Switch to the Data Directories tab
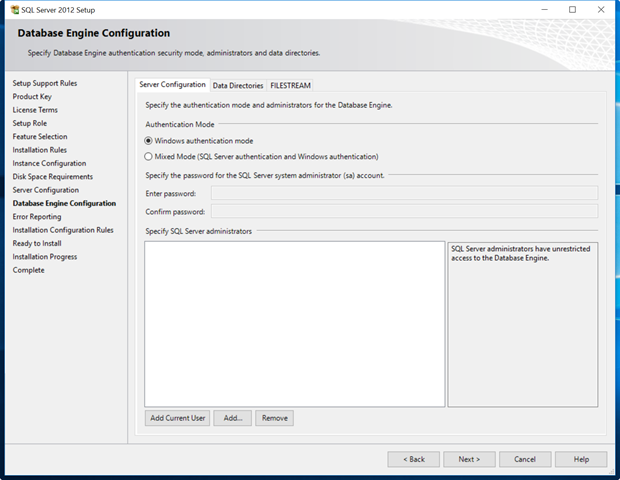 click(238, 86)
